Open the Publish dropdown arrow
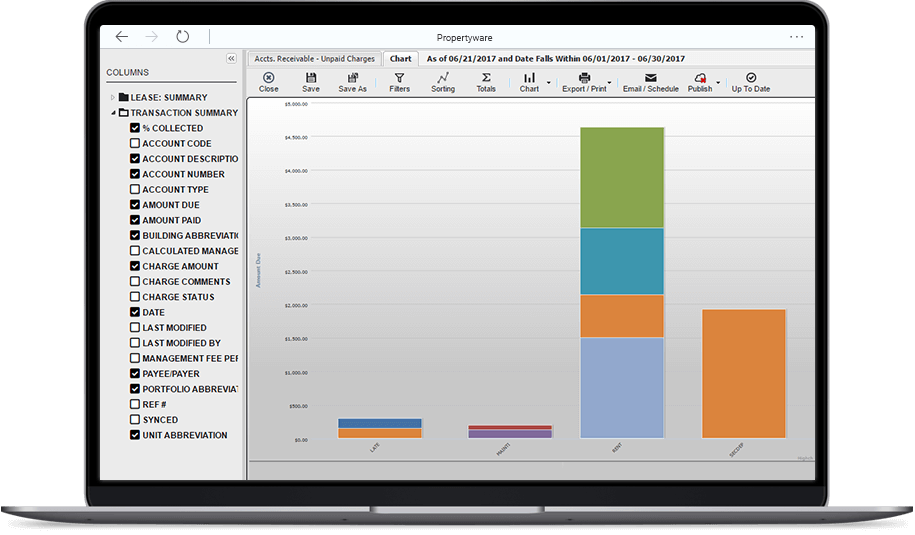This screenshot has height=535, width=915. (718, 82)
